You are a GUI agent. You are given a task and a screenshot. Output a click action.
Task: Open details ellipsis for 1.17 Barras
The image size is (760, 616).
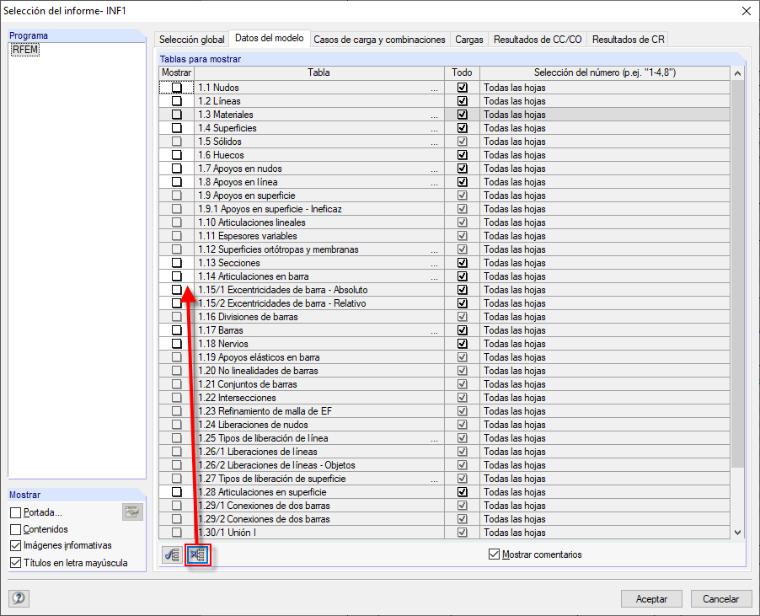coord(434,331)
